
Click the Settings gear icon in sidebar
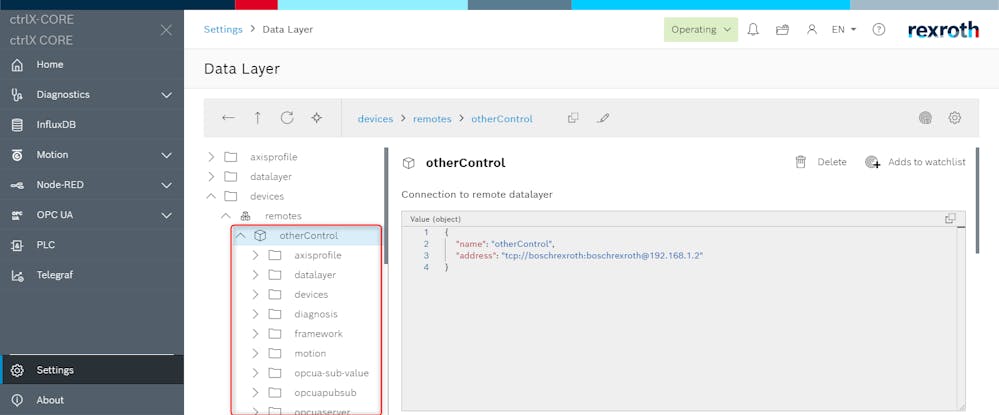coord(17,370)
